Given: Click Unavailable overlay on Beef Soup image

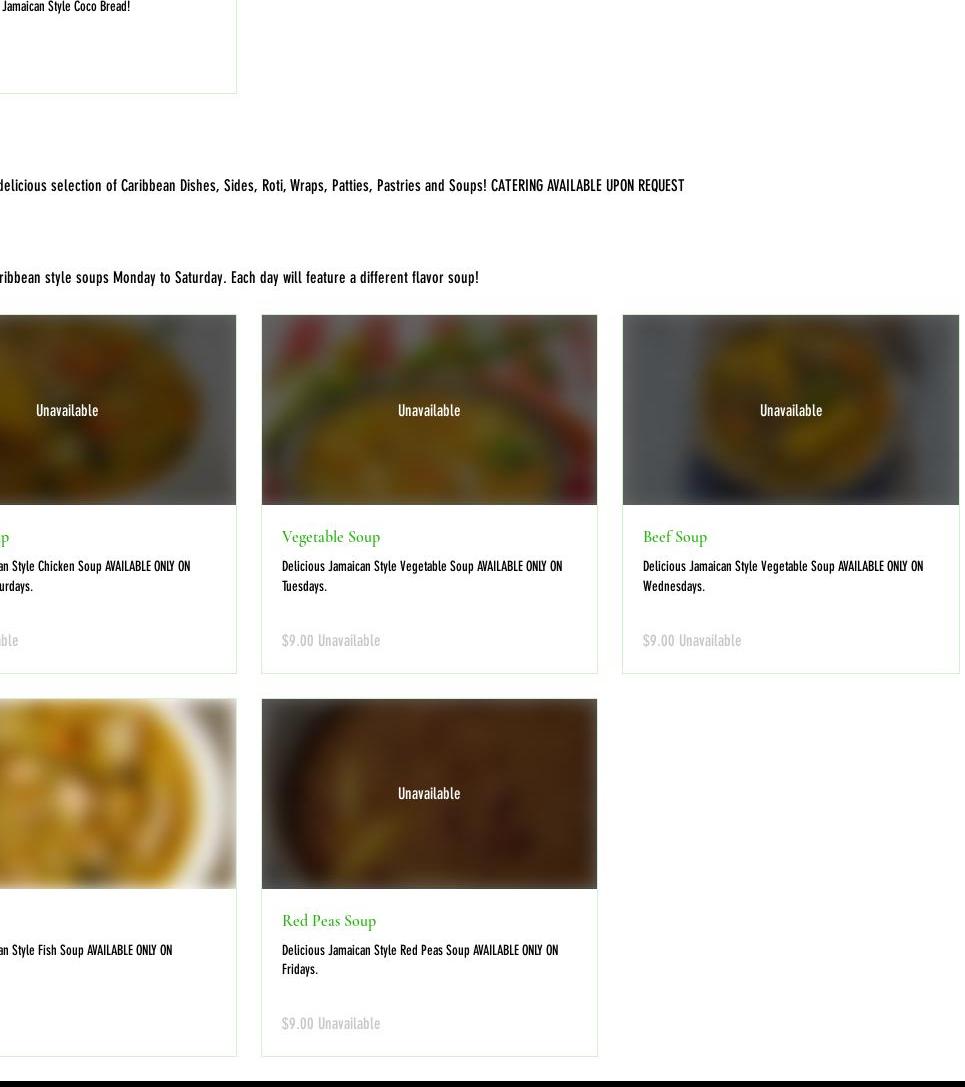Looking at the screenshot, I should (791, 410).
